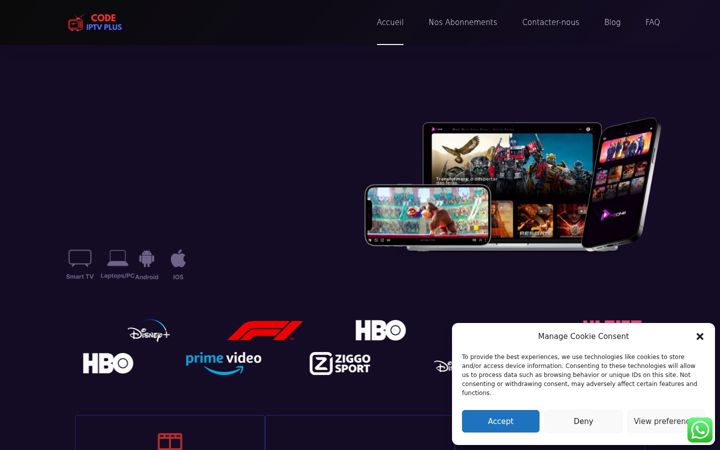The height and width of the screenshot is (450, 720).
Task: Click the Smart TV icon
Action: coord(80,259)
